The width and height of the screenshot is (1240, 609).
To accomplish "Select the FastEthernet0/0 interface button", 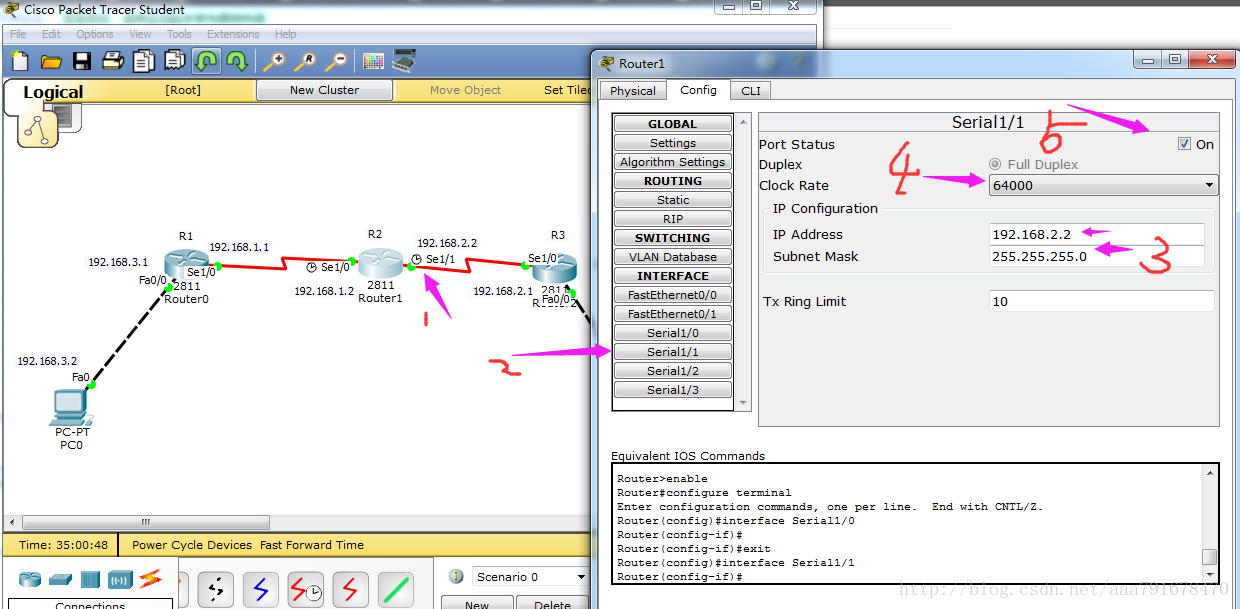I will [673, 295].
